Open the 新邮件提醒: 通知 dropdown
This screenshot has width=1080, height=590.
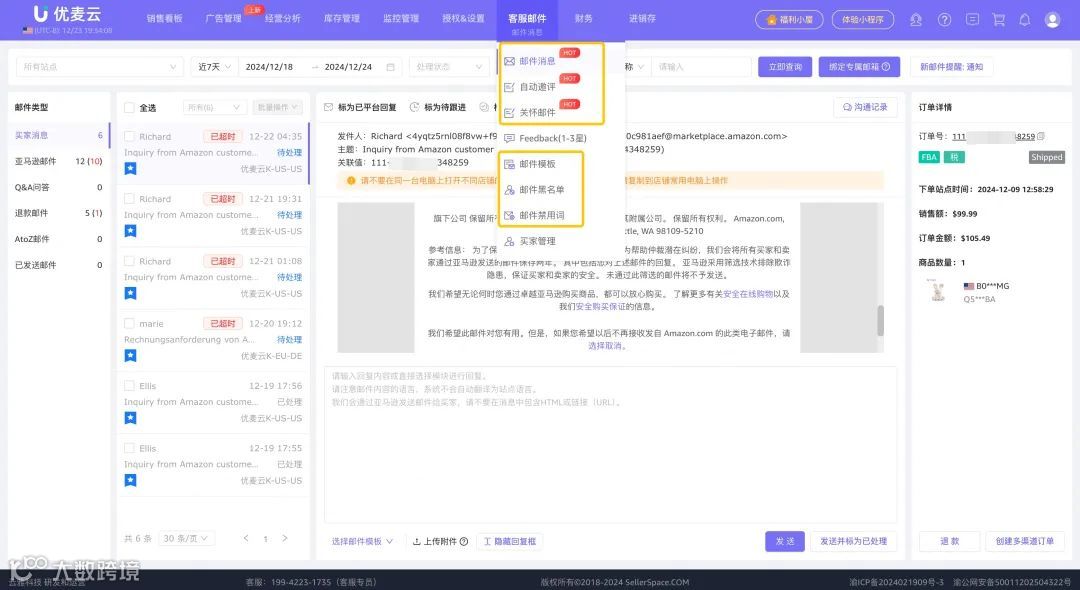pos(951,67)
